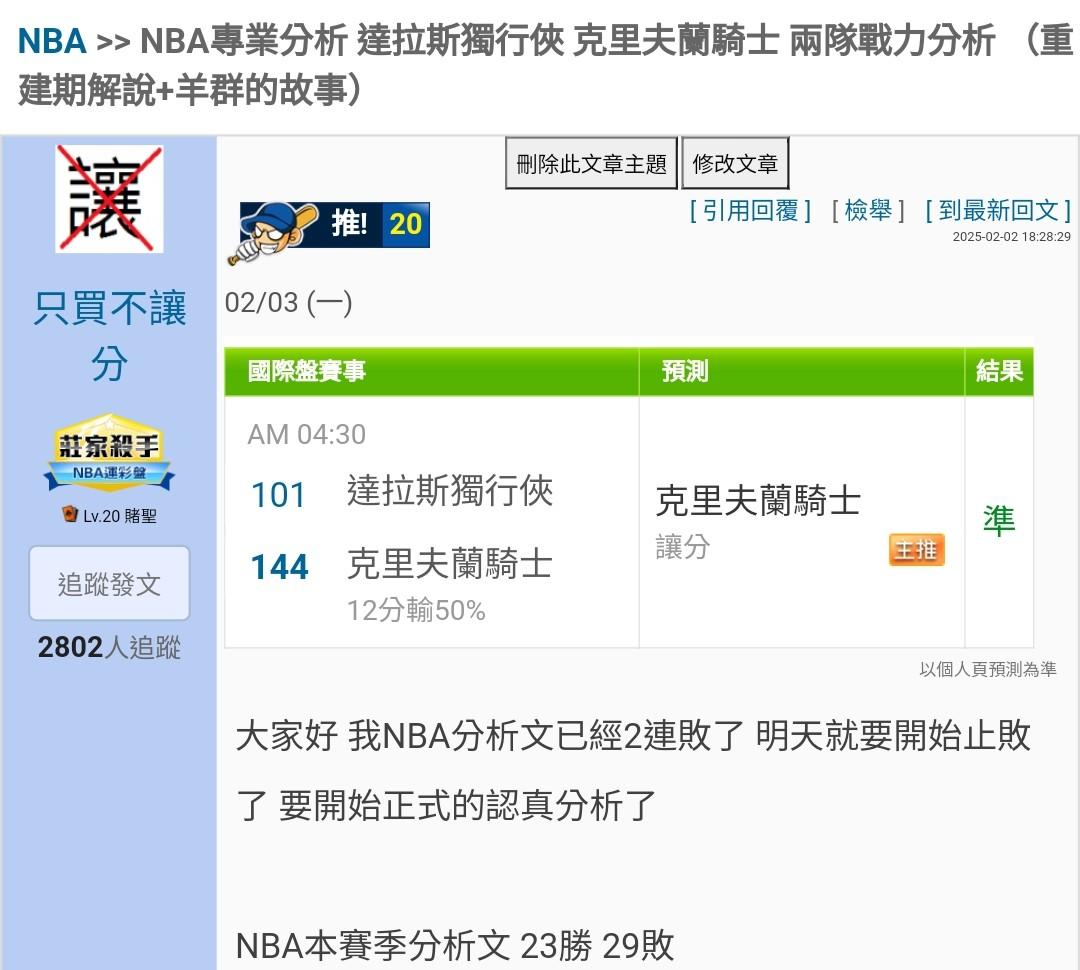Click the 檢舉 report link

pos(868,210)
